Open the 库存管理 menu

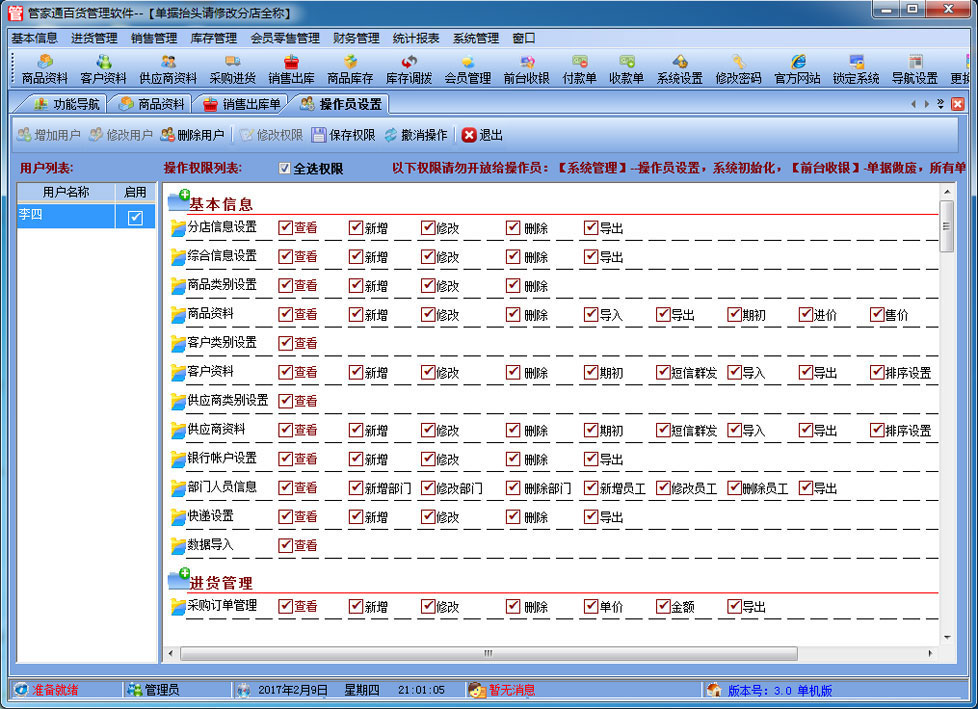click(x=213, y=38)
